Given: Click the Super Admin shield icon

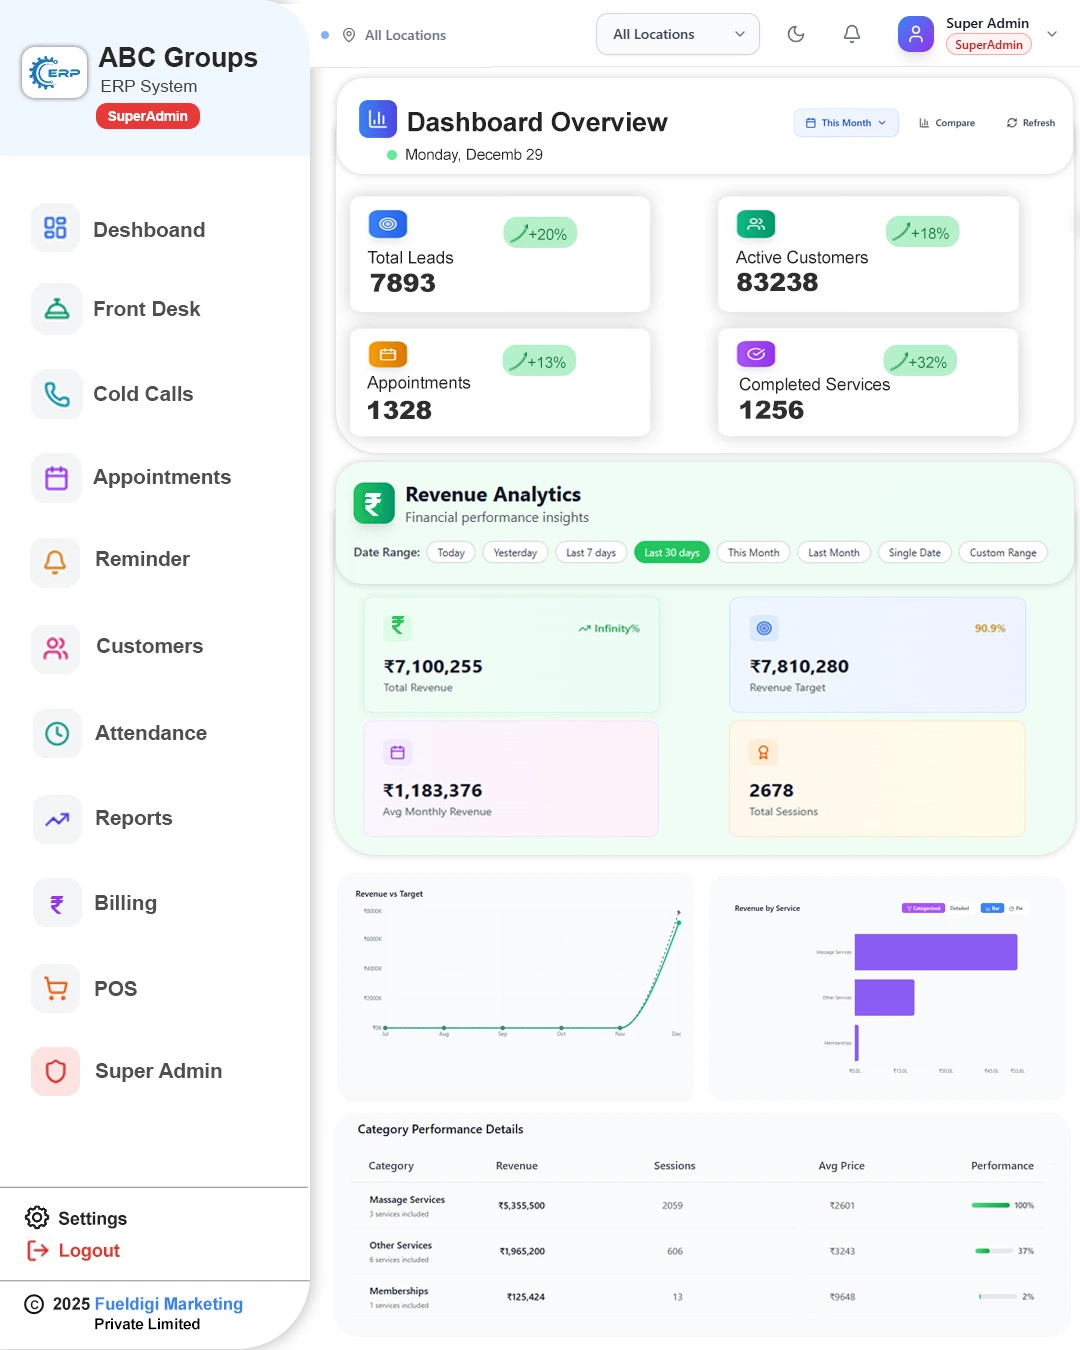Looking at the screenshot, I should [x=56, y=1071].
